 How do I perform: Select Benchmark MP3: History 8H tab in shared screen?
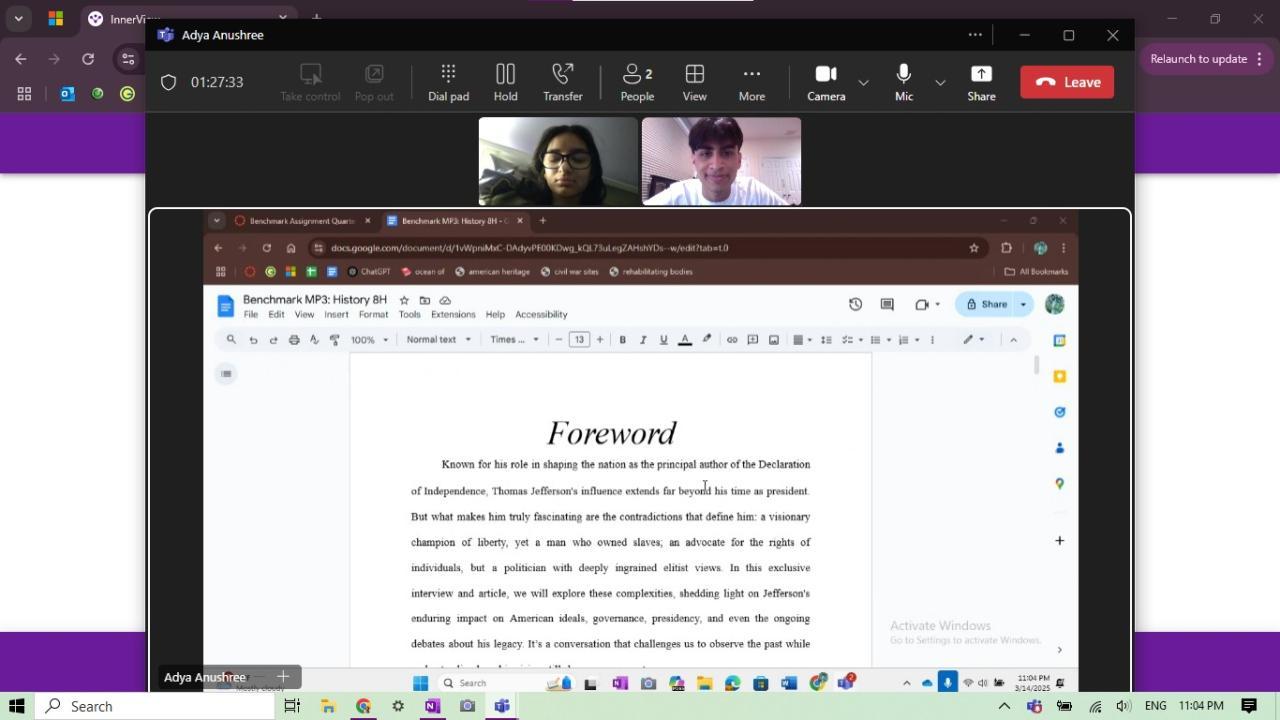[x=455, y=221]
